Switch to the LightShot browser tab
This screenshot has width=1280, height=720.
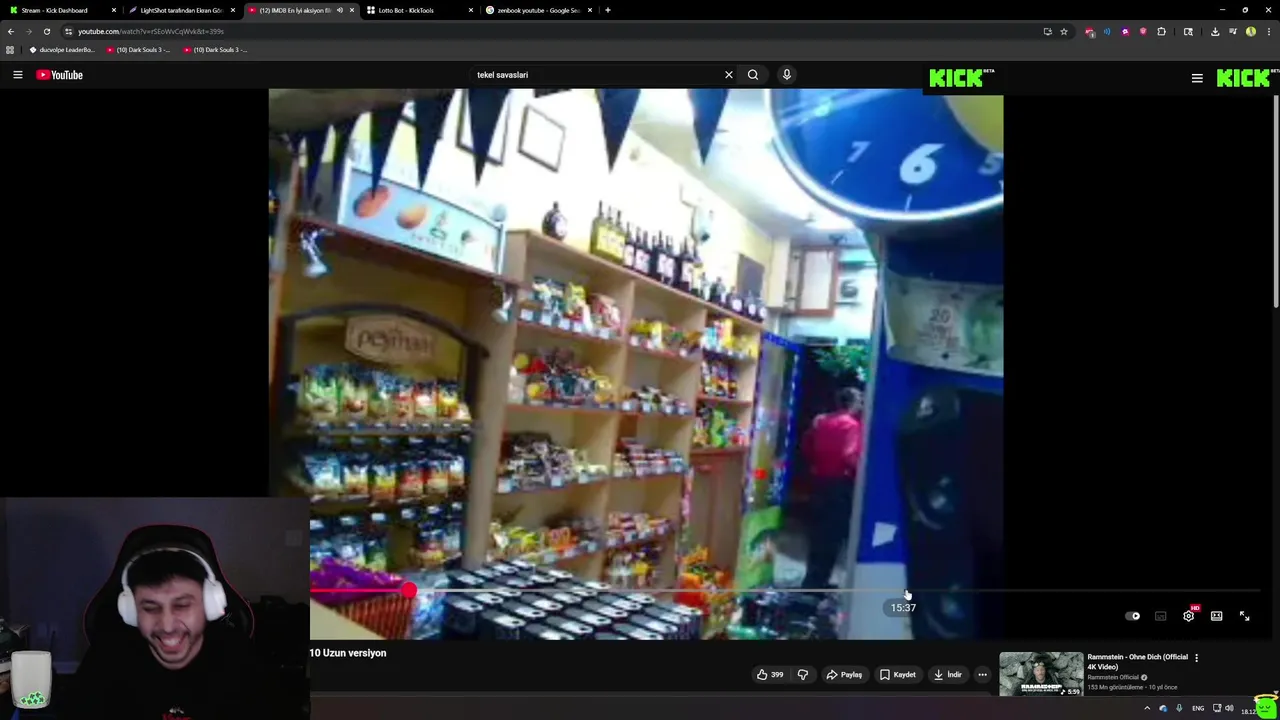(181, 10)
